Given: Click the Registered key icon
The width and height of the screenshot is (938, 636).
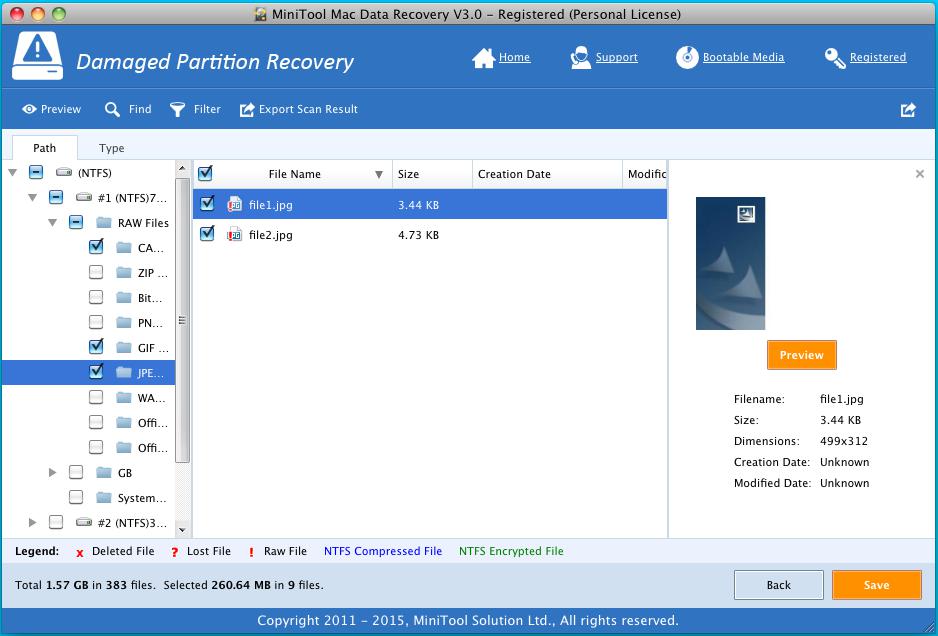Looking at the screenshot, I should coord(835,58).
